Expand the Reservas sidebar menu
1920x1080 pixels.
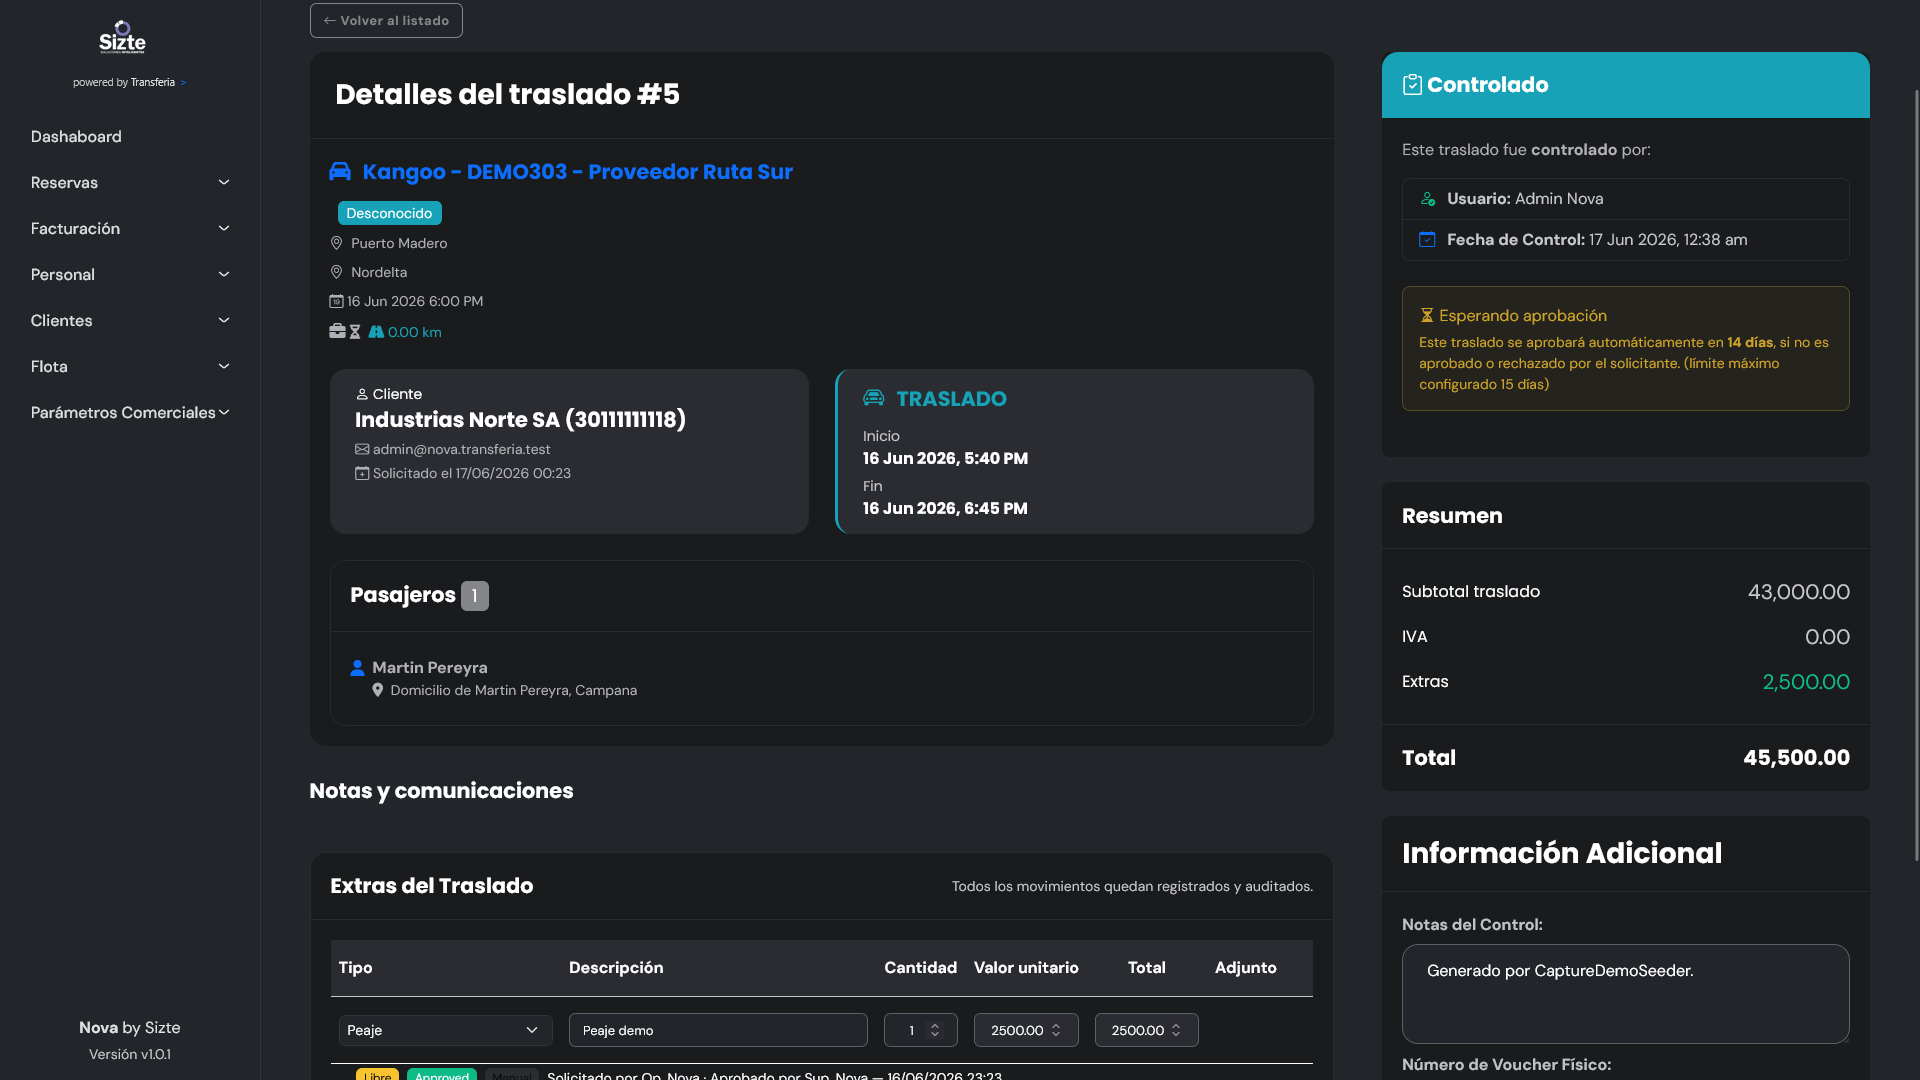point(130,182)
